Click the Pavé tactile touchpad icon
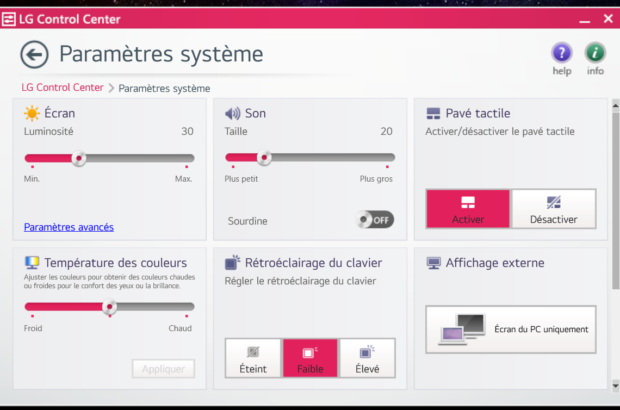The image size is (620, 410). [x=433, y=114]
